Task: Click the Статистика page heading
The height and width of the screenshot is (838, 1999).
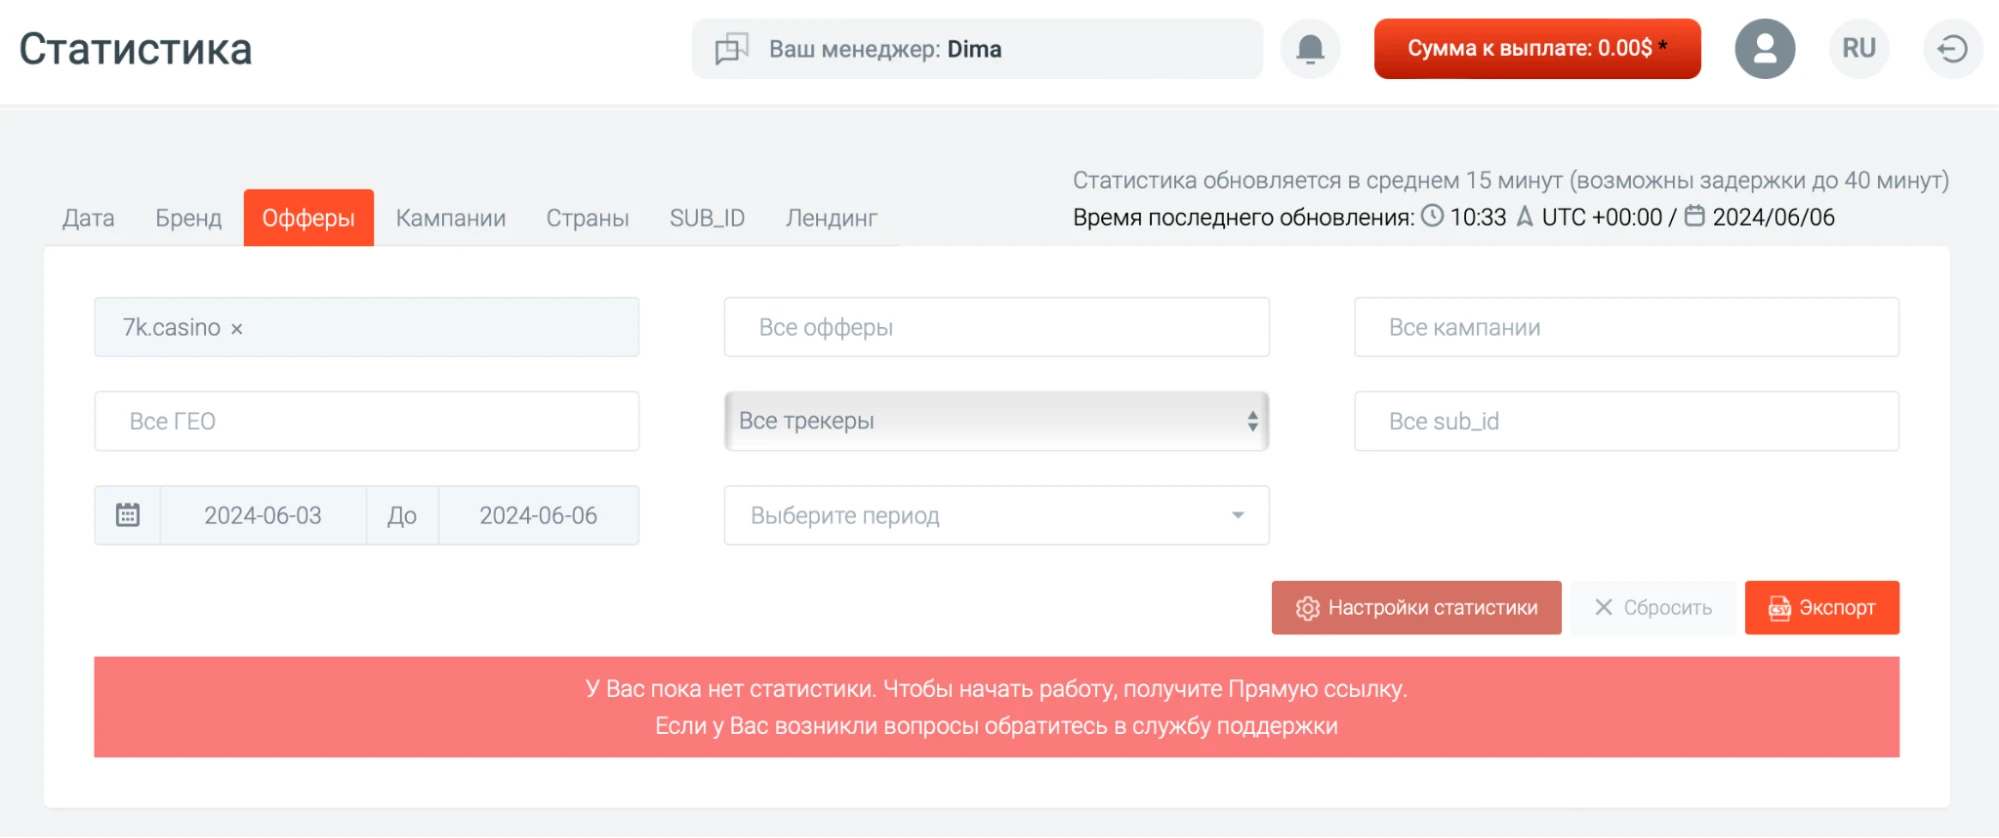Action: coord(136,49)
